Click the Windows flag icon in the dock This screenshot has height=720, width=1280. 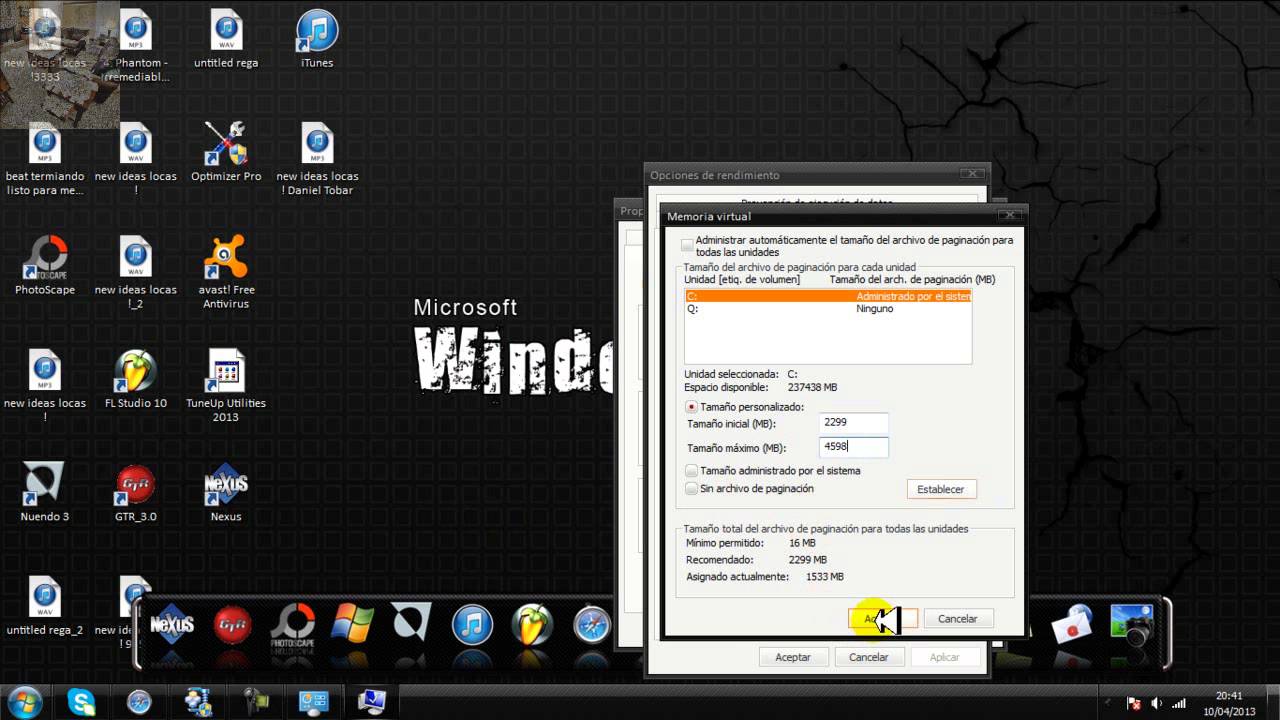352,625
